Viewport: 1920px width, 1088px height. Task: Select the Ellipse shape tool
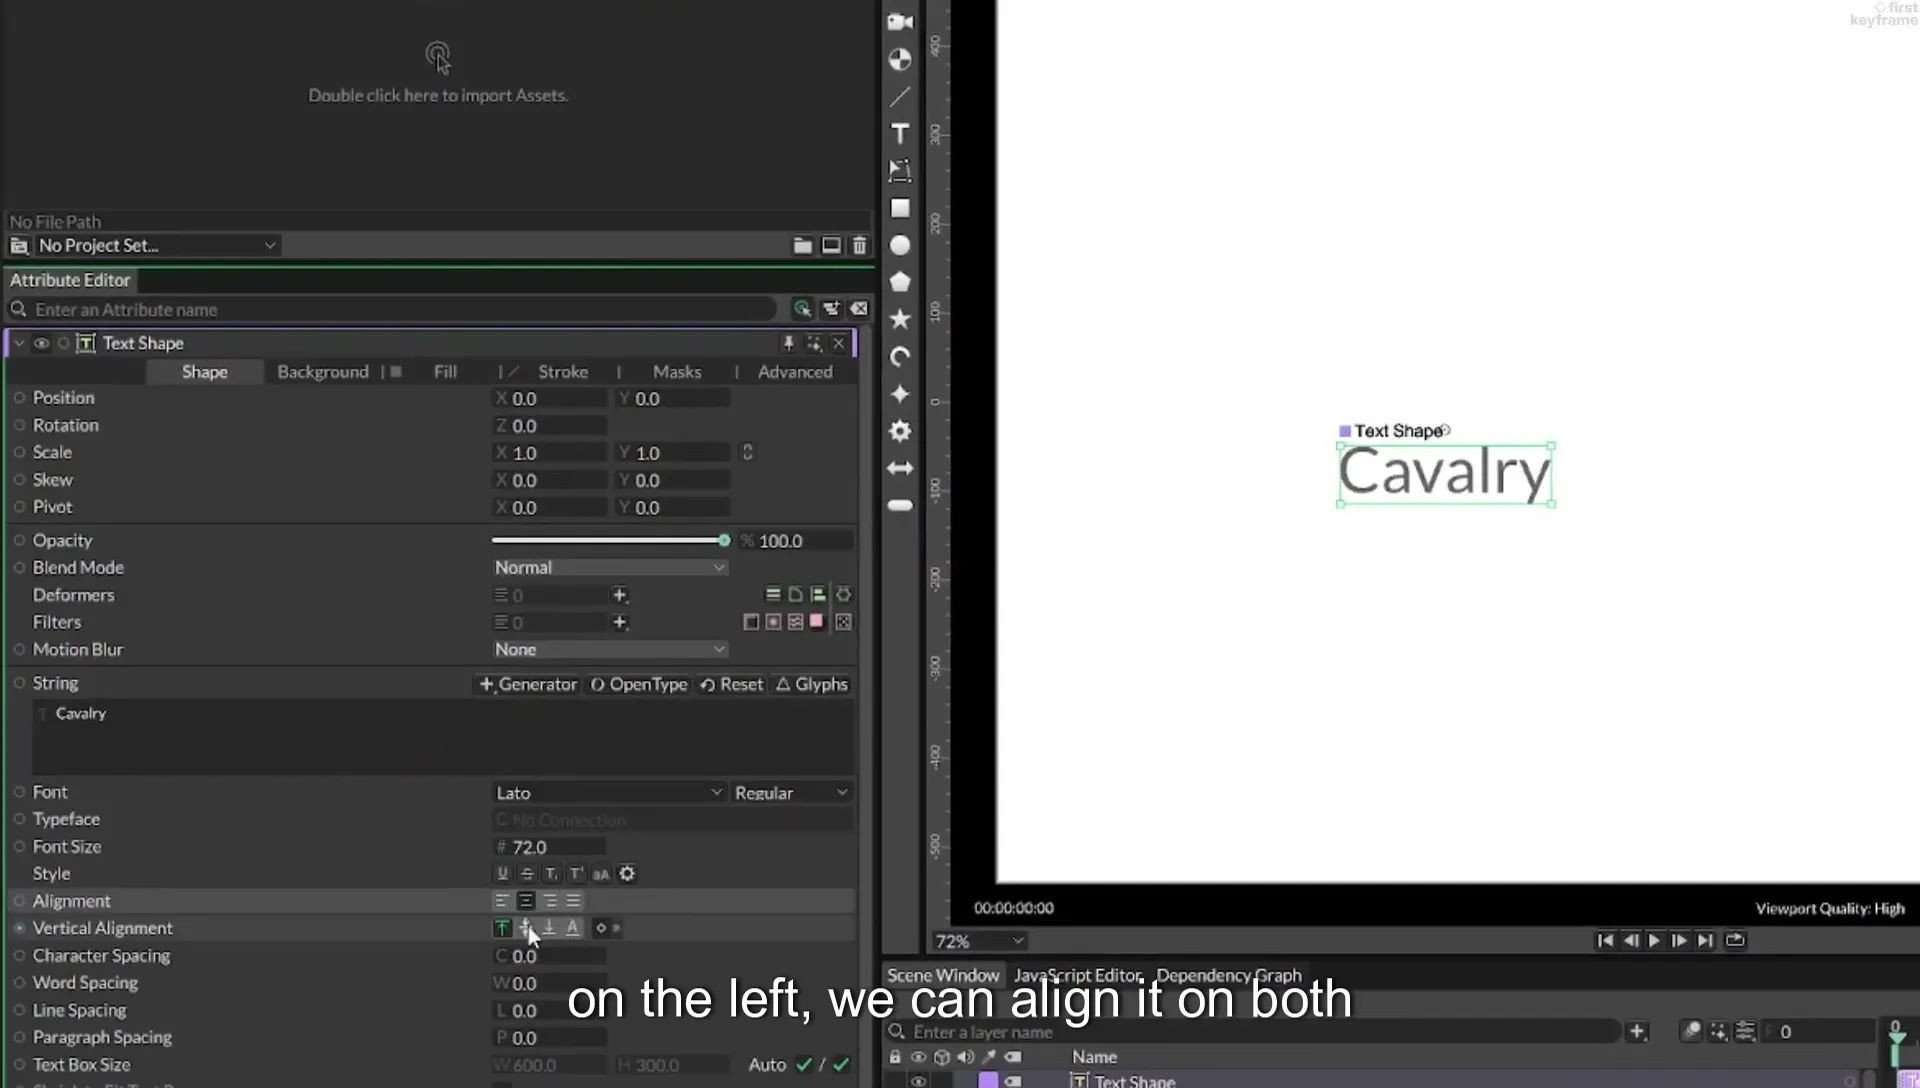[x=900, y=245]
